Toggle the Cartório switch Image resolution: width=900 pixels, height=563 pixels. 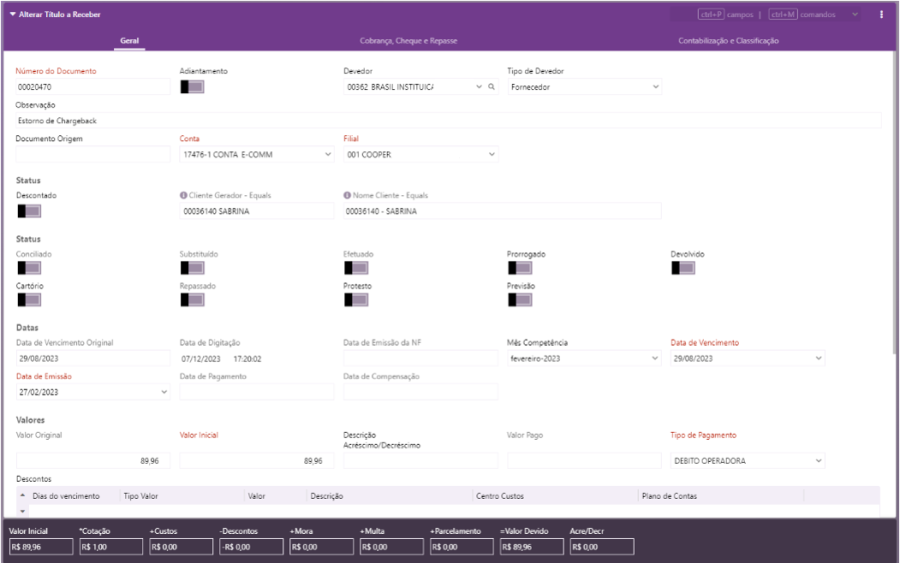[x=29, y=300]
